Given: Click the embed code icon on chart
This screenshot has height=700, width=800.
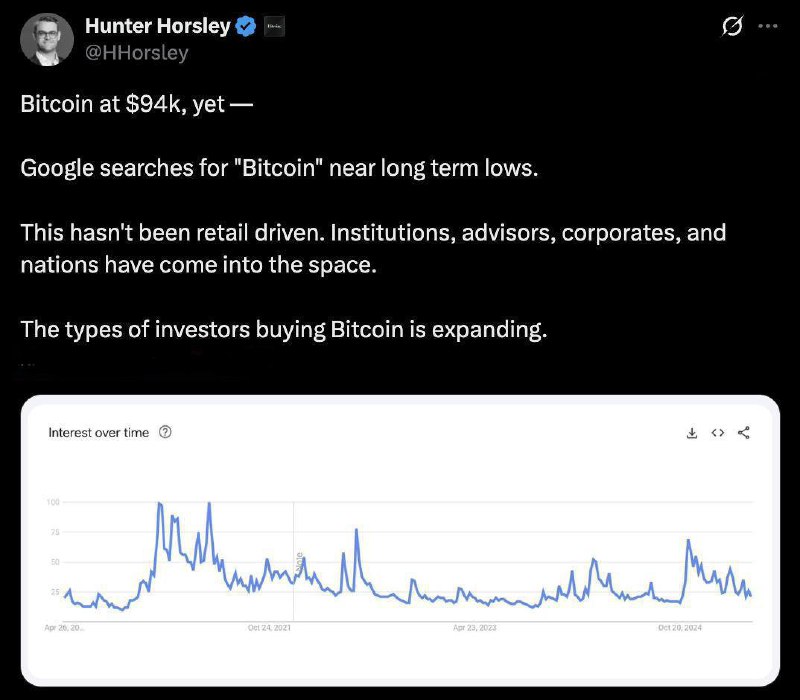Looking at the screenshot, I should pyautogui.click(x=718, y=433).
